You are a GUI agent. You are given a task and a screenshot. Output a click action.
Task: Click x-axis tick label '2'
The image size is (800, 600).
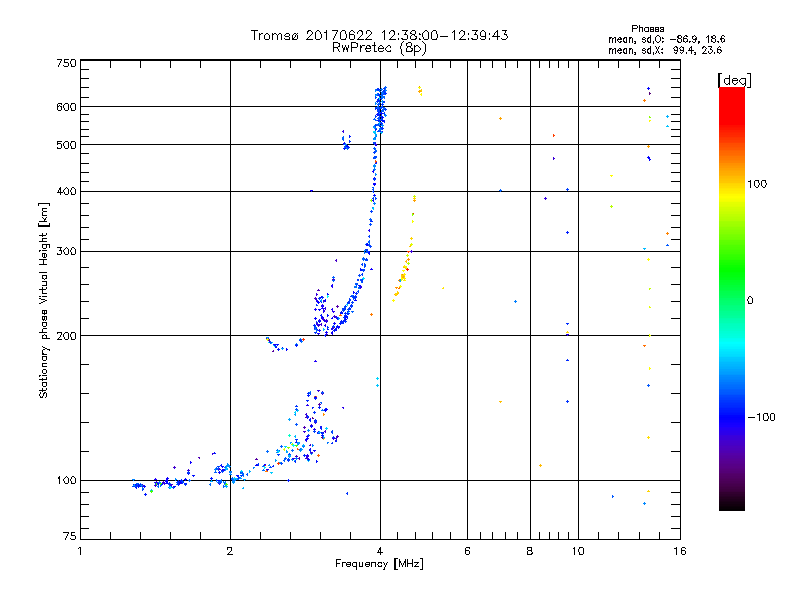pyautogui.click(x=230, y=551)
